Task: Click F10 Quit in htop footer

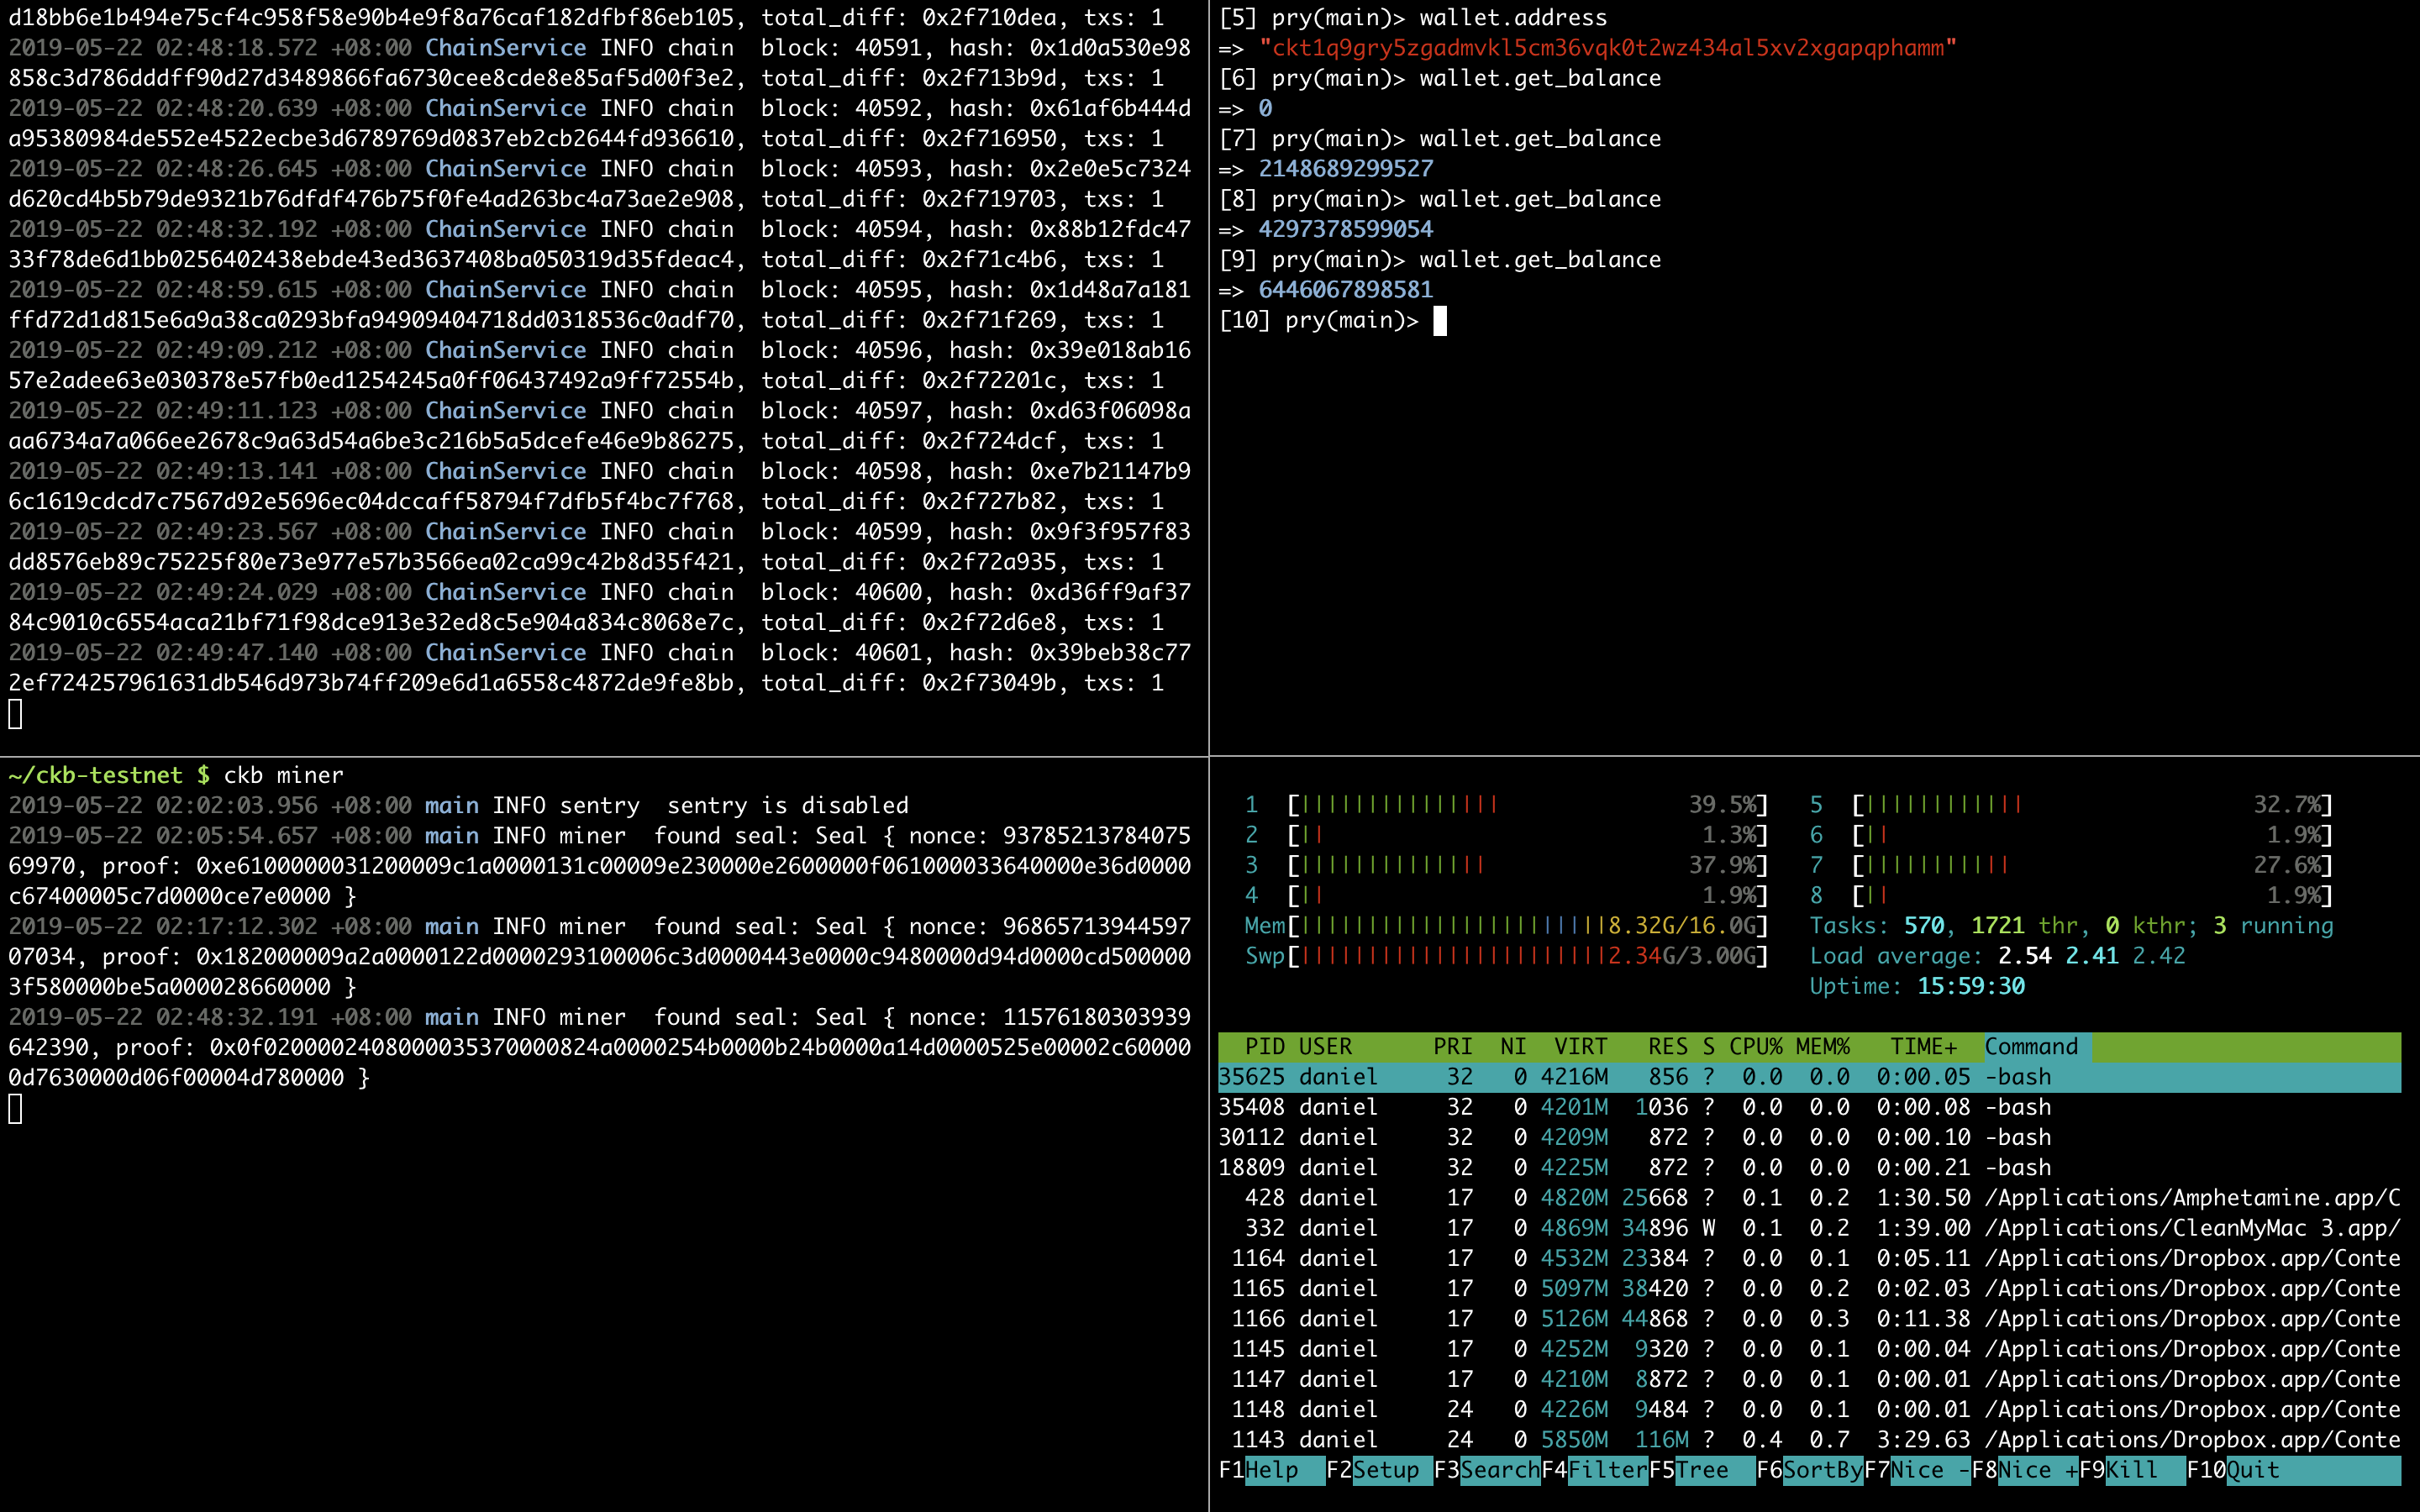Action: pyautogui.click(x=2293, y=1470)
